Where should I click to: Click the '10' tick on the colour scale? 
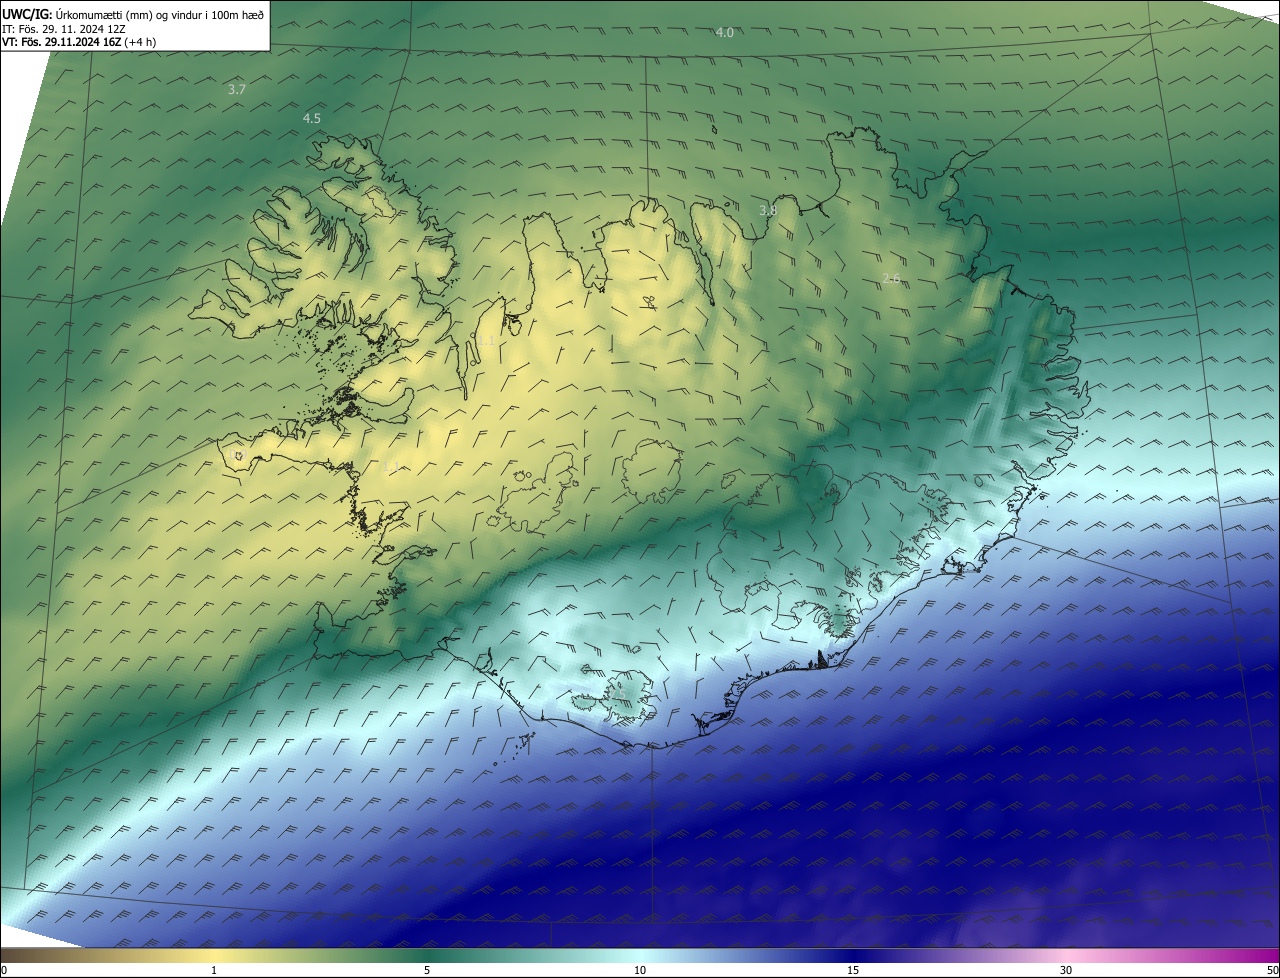pyautogui.click(x=640, y=970)
